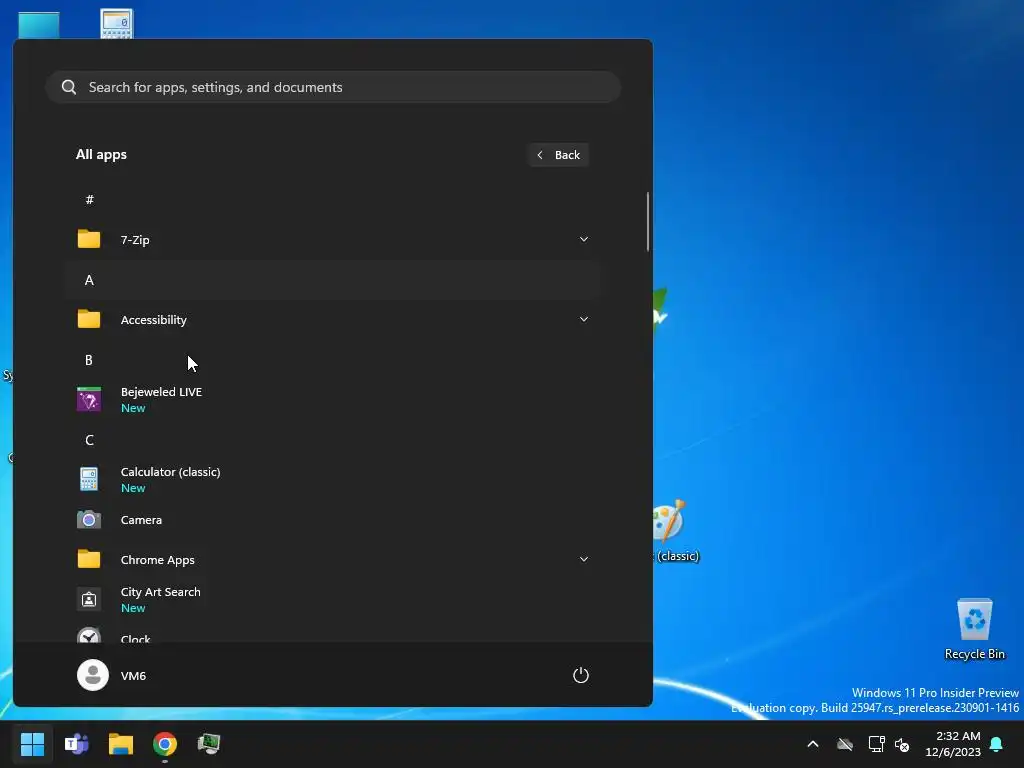Screen dimensions: 1024x768
Task: Click the B letter header
Action: point(89,360)
